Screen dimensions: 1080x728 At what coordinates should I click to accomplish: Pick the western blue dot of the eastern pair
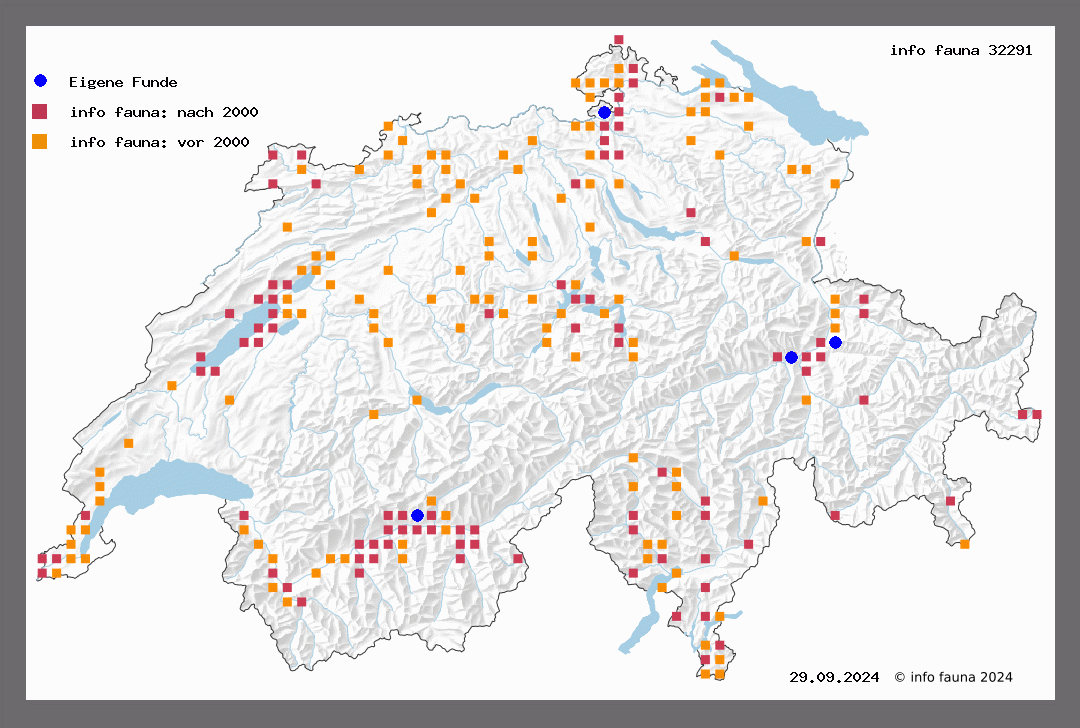(791, 357)
